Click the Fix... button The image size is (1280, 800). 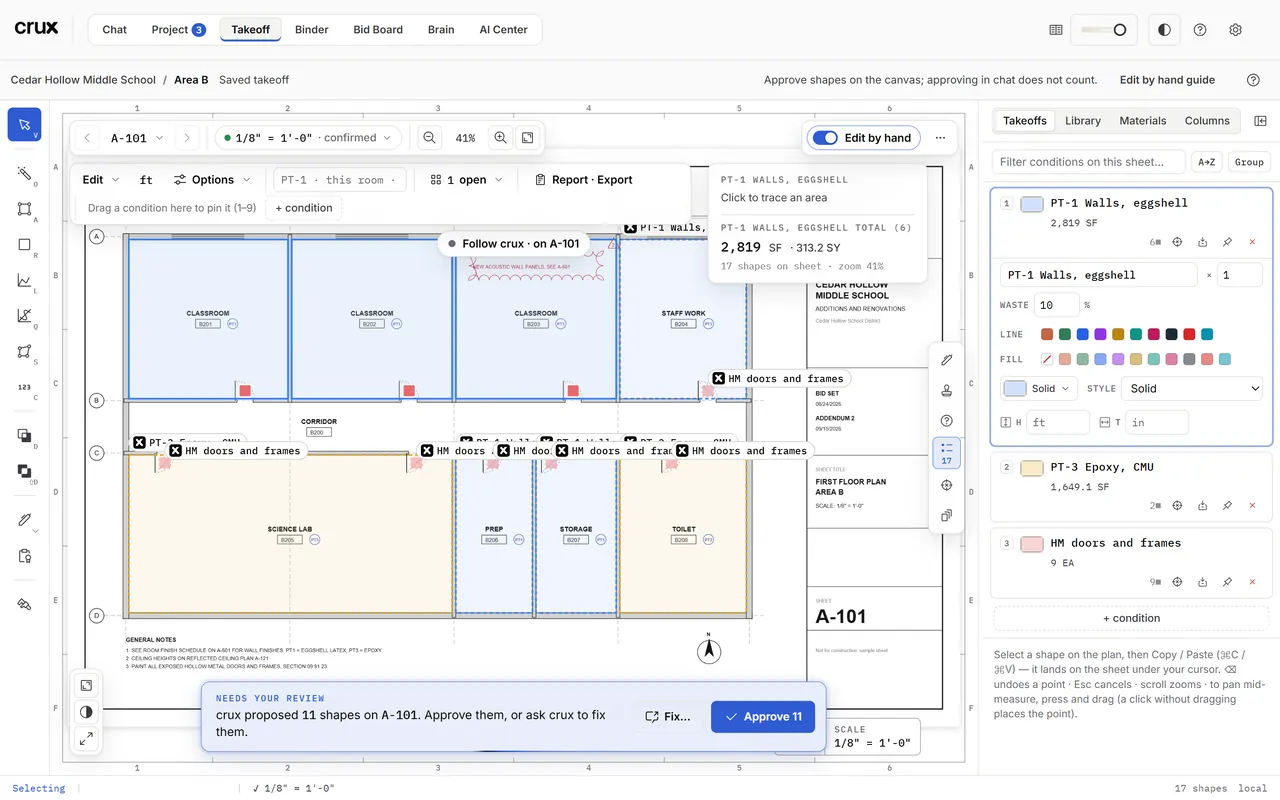click(x=668, y=717)
